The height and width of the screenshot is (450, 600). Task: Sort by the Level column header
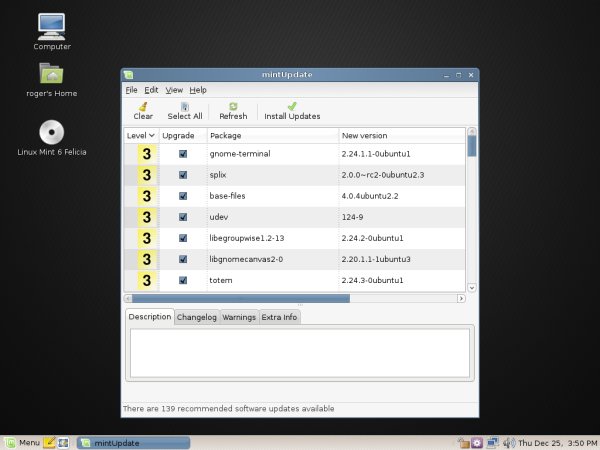pos(141,135)
